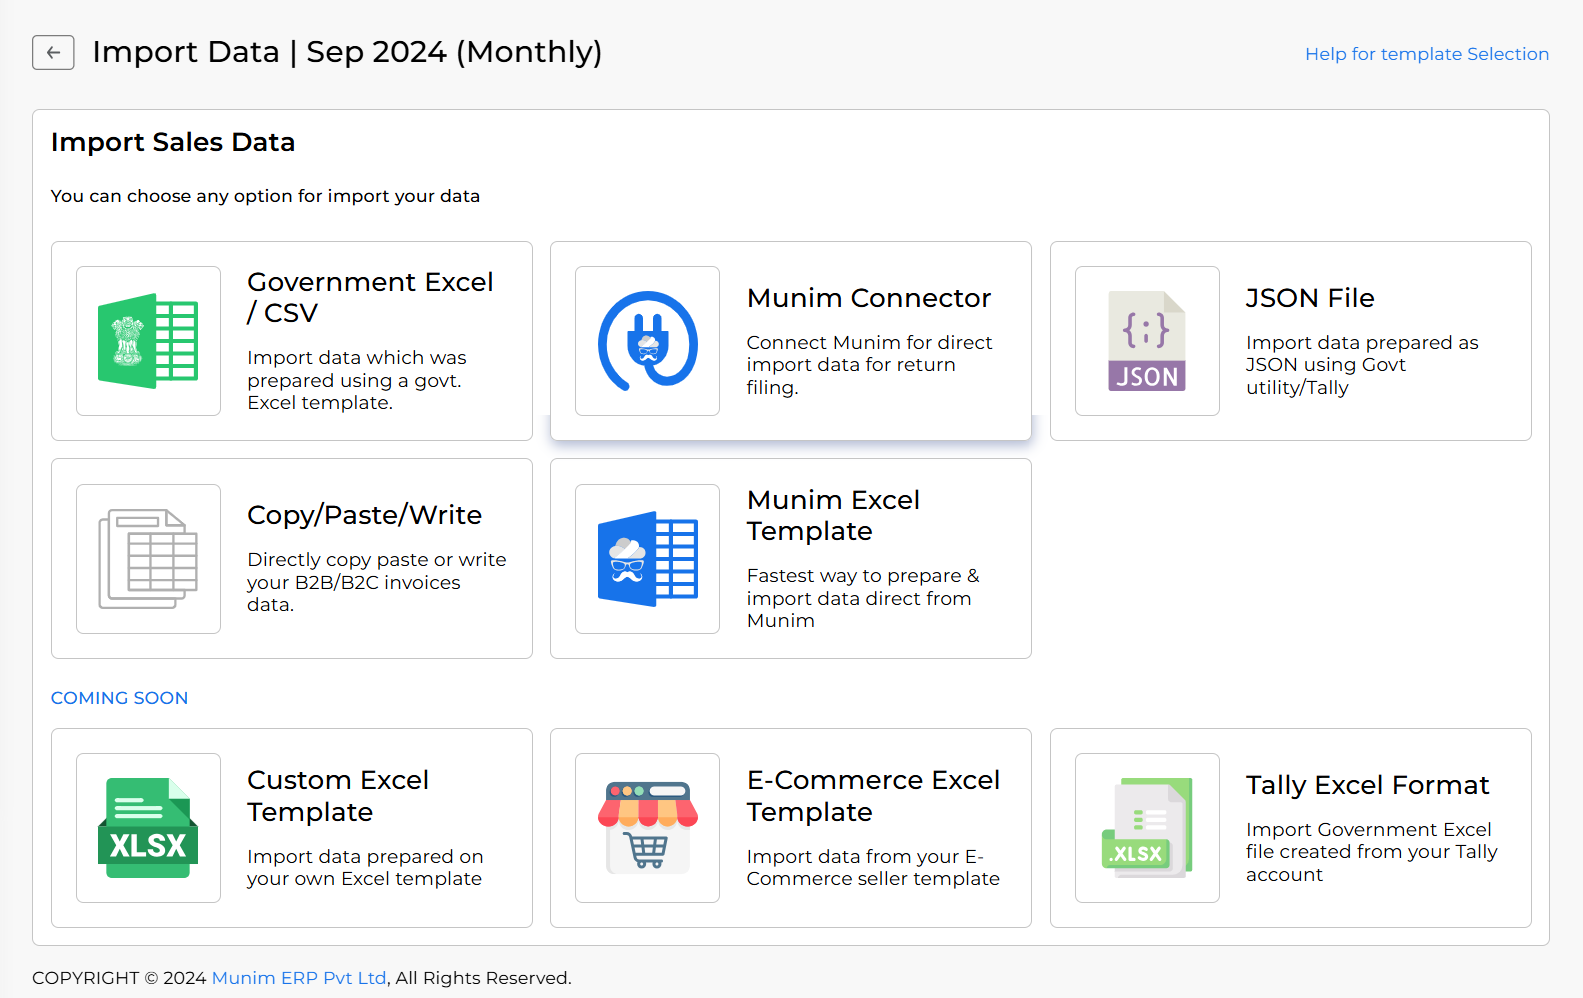
Task: Select the Munim Excel Template blue icon
Action: pos(647,559)
